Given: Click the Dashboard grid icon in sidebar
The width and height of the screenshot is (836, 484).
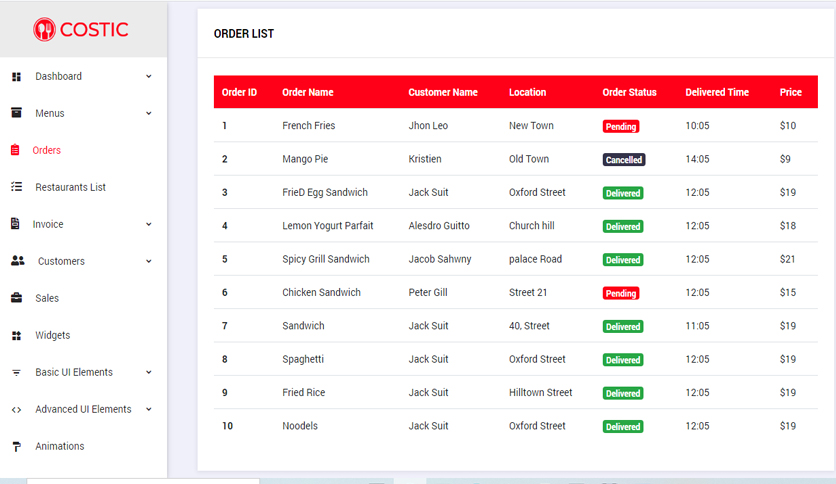Looking at the screenshot, I should [x=17, y=77].
